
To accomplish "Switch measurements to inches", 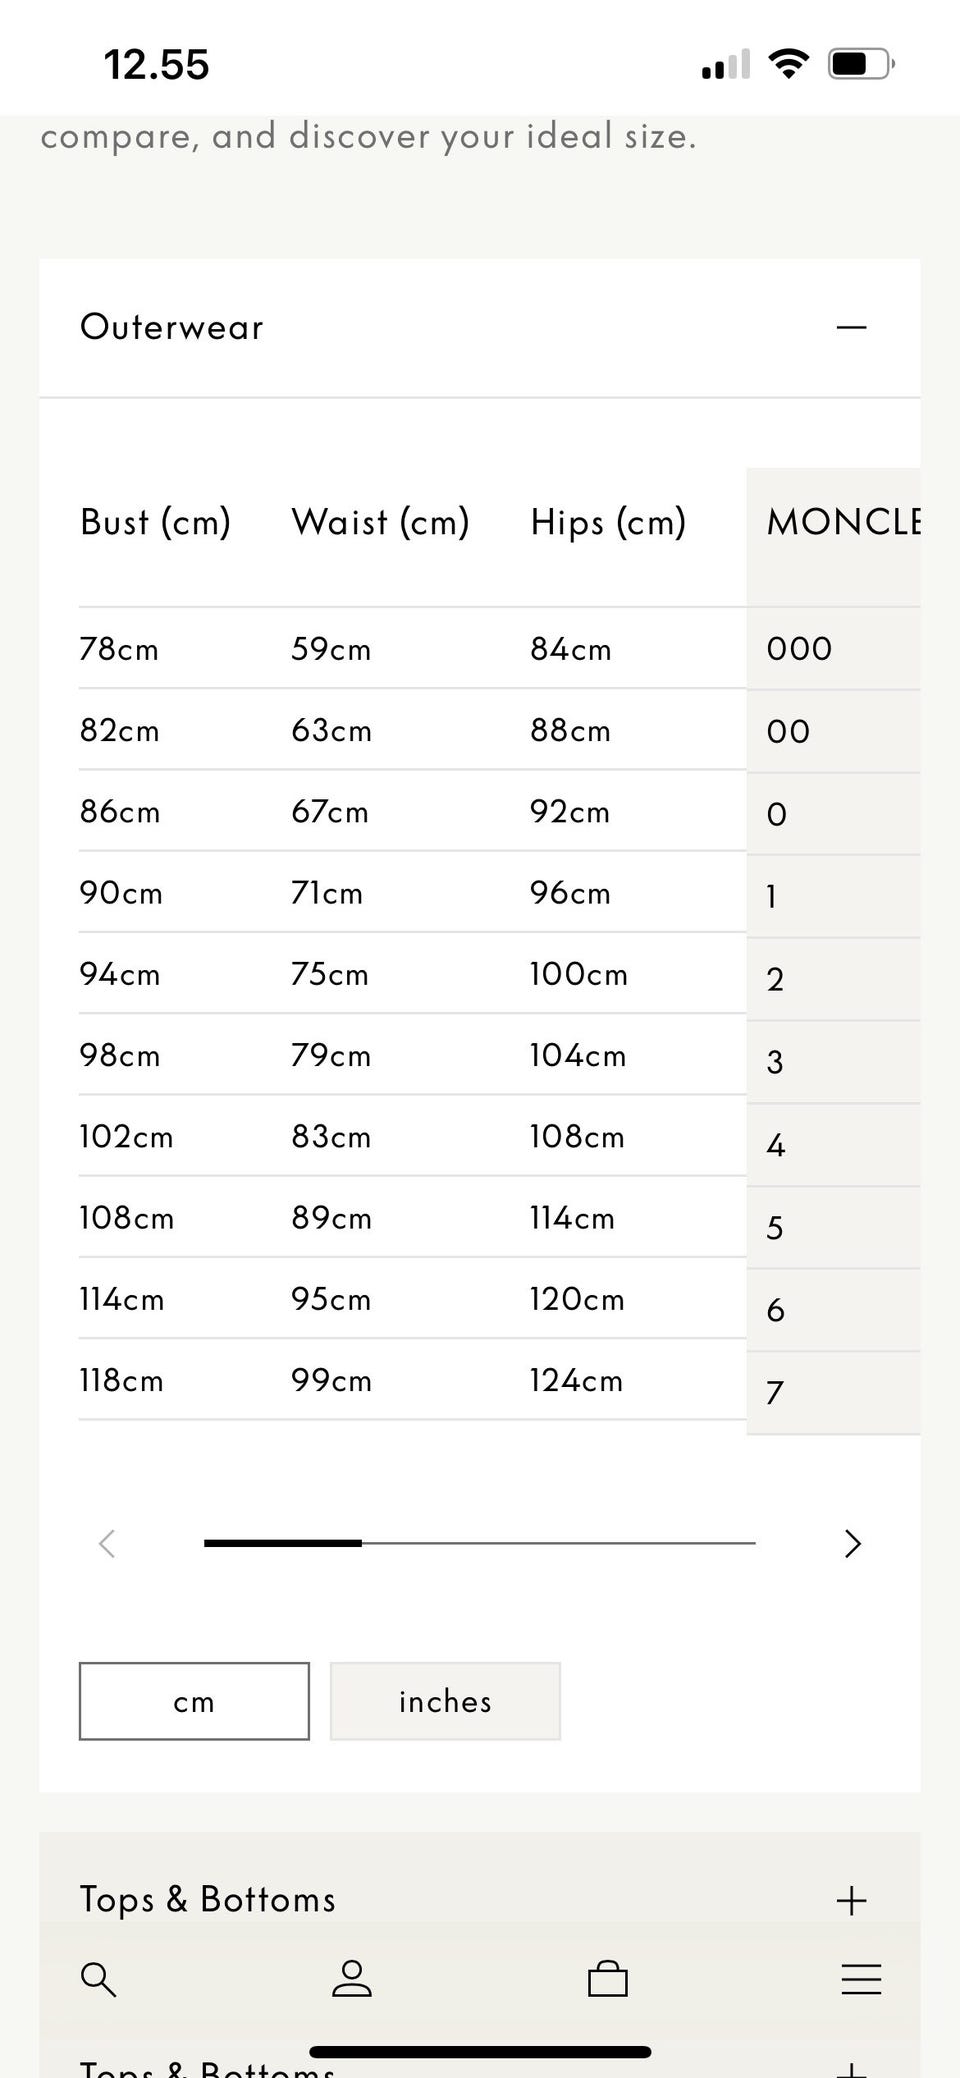I will 445,1701.
